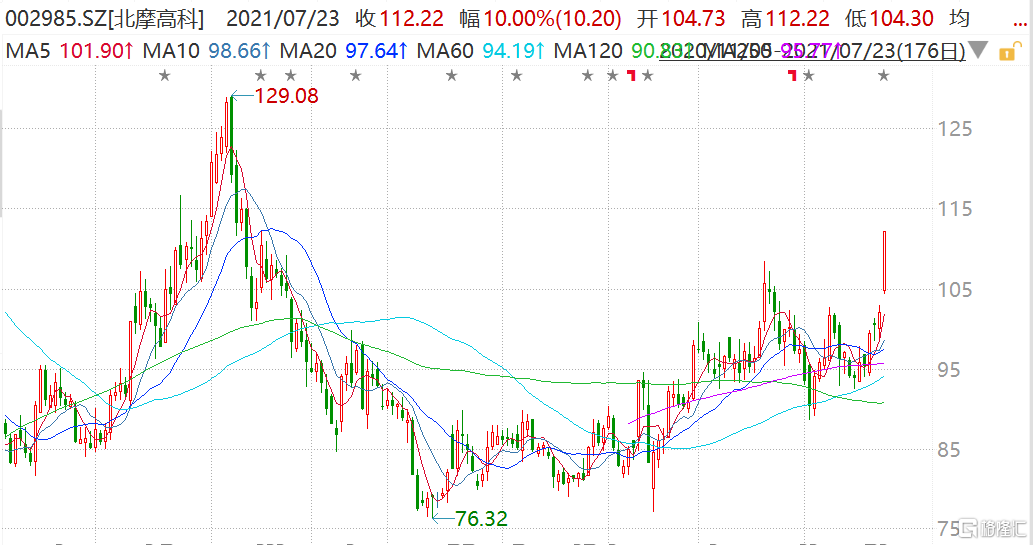Select stock code 002985.SZ[北摩高科]

[x=104, y=18]
